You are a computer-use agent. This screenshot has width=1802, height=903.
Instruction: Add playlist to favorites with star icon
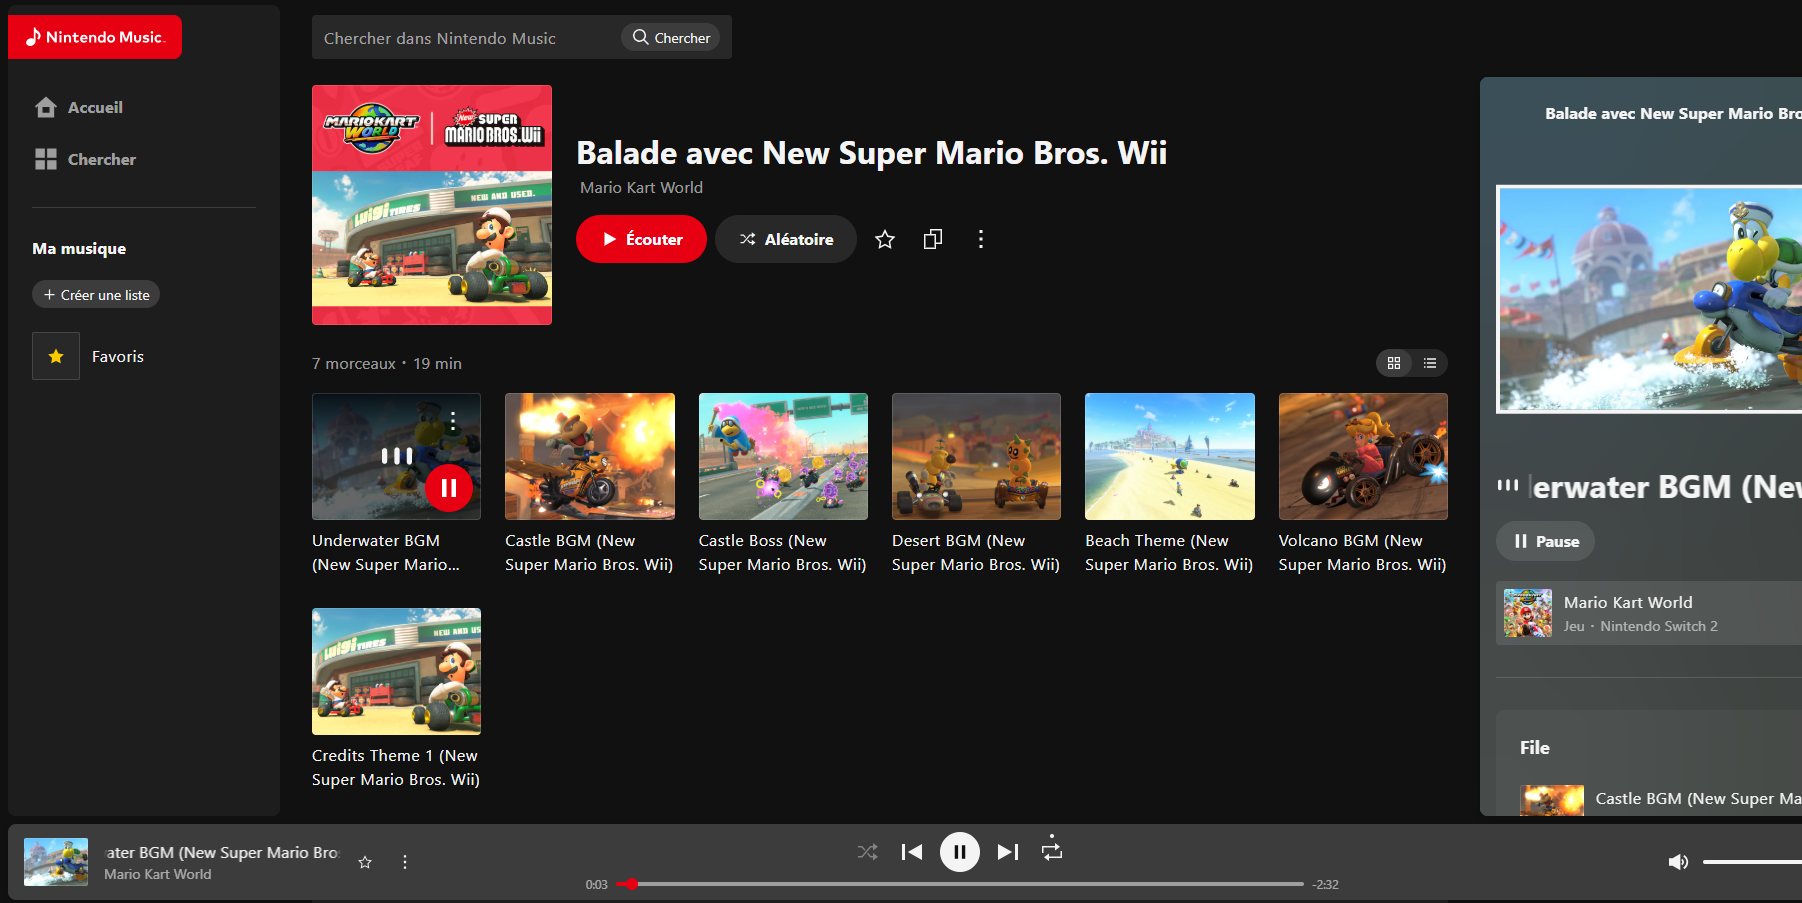[x=885, y=239]
